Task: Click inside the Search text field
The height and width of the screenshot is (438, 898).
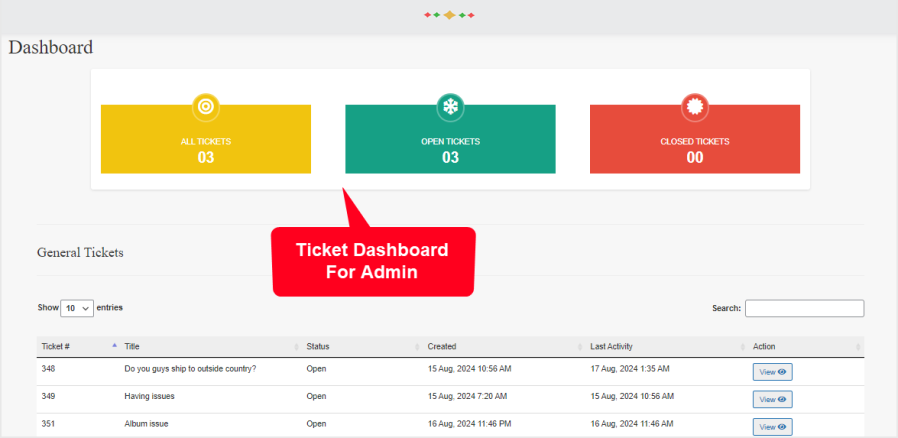Action: [804, 308]
